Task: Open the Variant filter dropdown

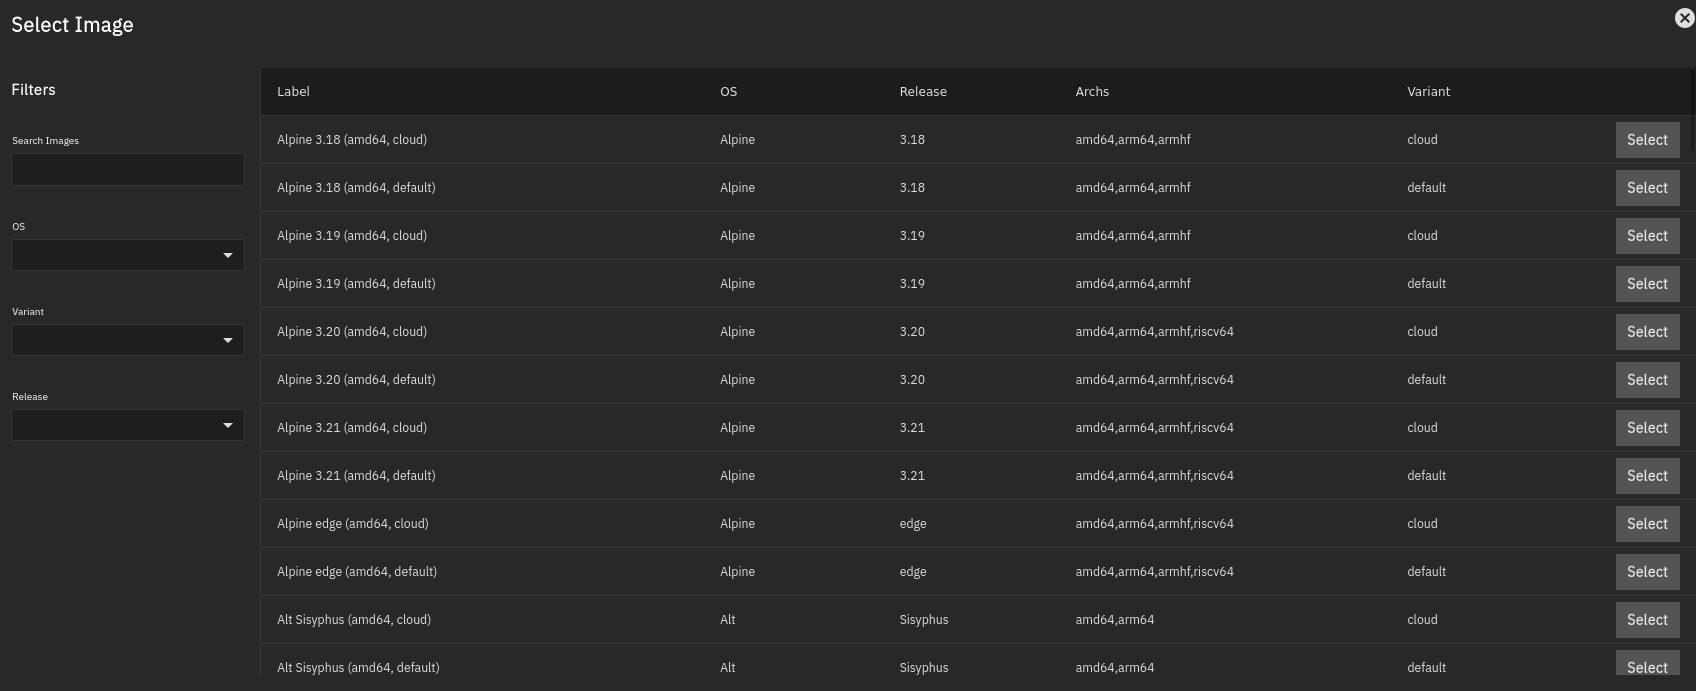Action: click(128, 340)
